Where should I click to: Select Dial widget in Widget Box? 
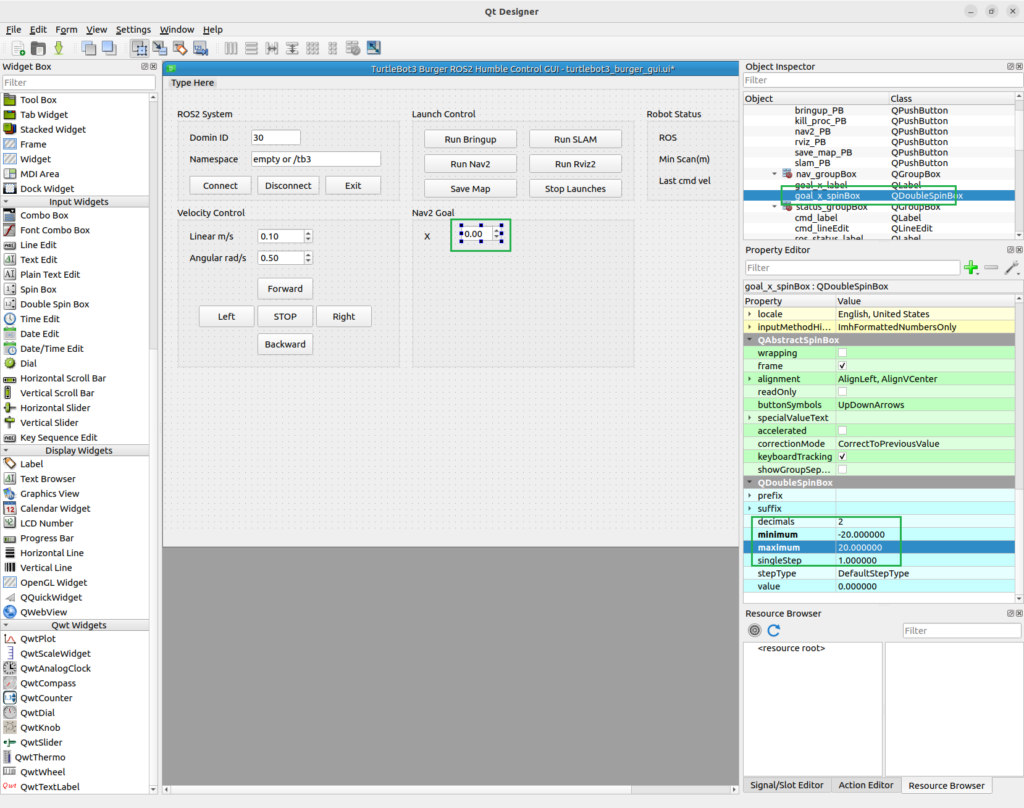pos(28,363)
